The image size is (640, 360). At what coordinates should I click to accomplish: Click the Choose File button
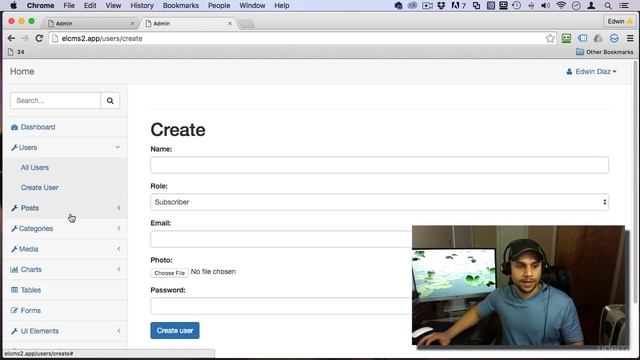pos(169,273)
